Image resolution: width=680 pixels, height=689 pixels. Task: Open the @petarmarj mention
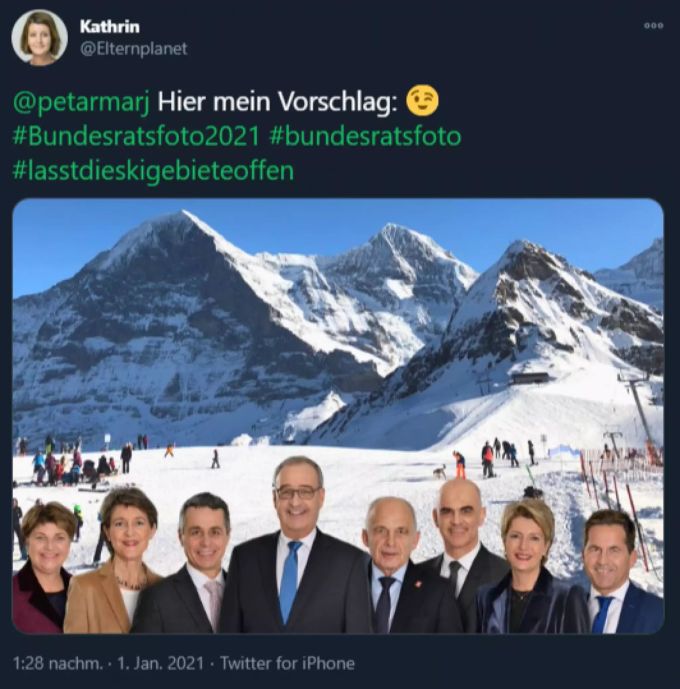tap(81, 102)
